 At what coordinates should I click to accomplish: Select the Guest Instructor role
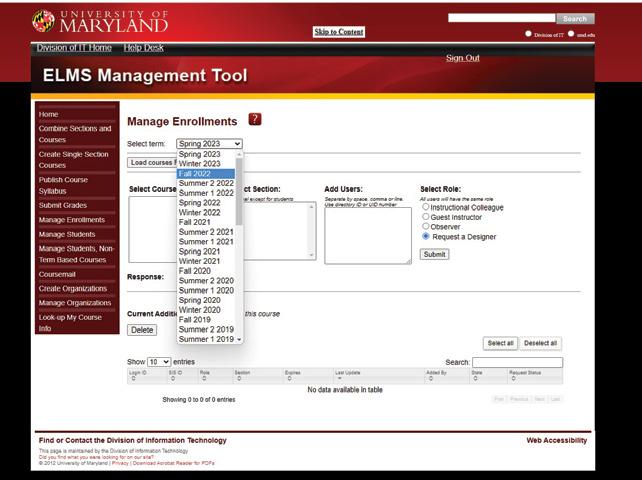(426, 217)
